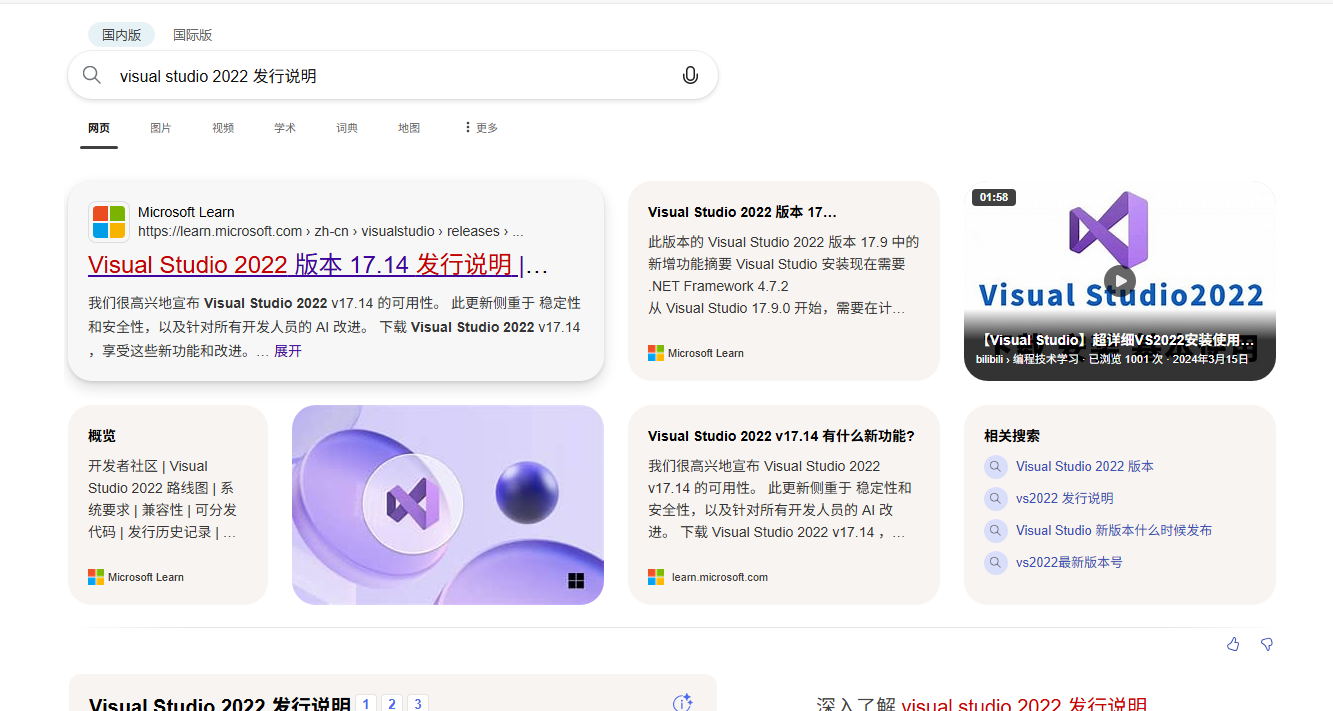Viewport: 1333px width, 711px height.
Task: Click the Windows logo on purple image
Action: 576,580
